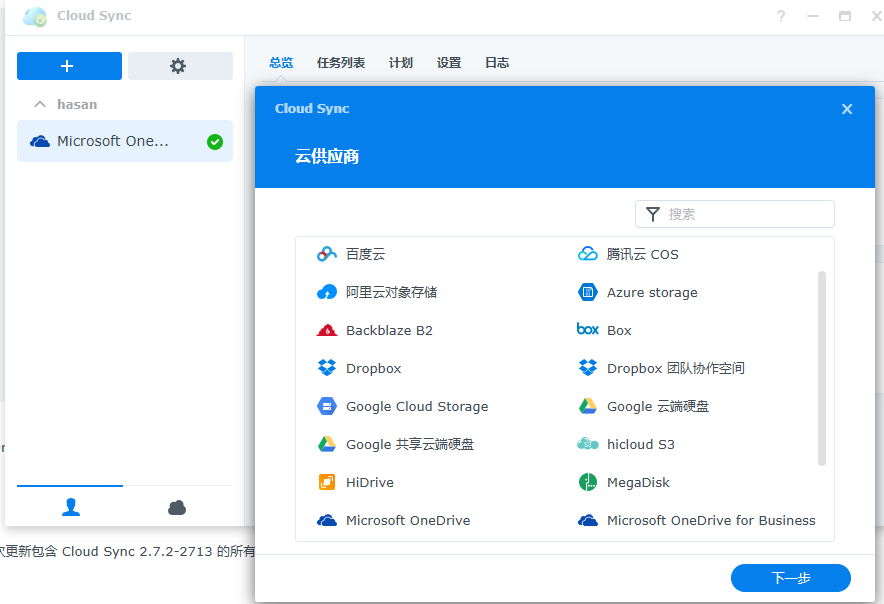Focus the 搜索 provider search field
884x604 pixels.
pos(735,214)
